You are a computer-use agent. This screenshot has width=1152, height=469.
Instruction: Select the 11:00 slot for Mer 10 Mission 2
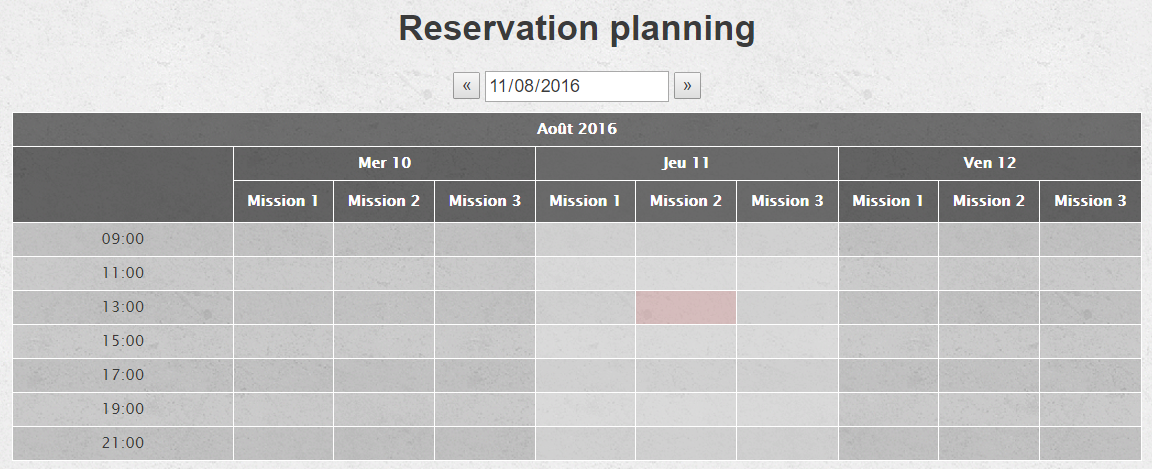click(x=384, y=273)
